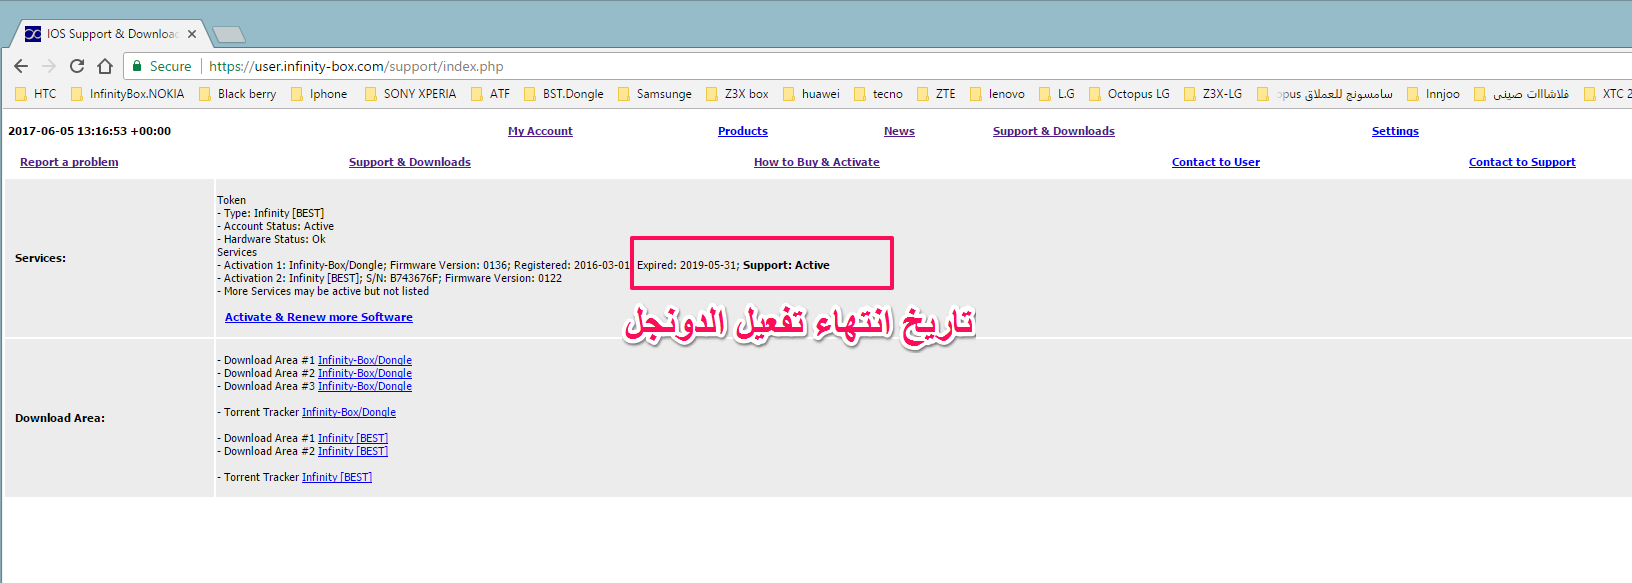Click the 'Account Status: Active' line
1632x583 pixels.
[276, 226]
